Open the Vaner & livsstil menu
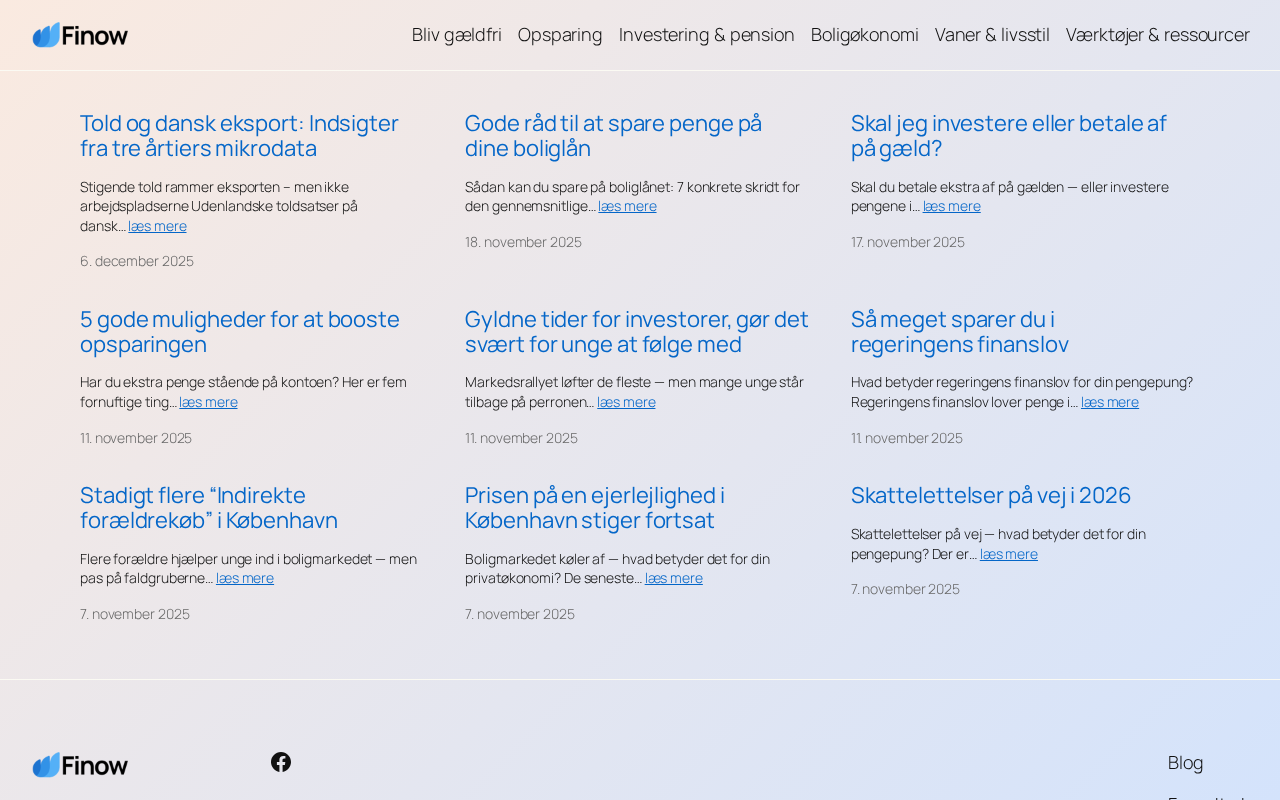The image size is (1280, 800). pos(992,35)
